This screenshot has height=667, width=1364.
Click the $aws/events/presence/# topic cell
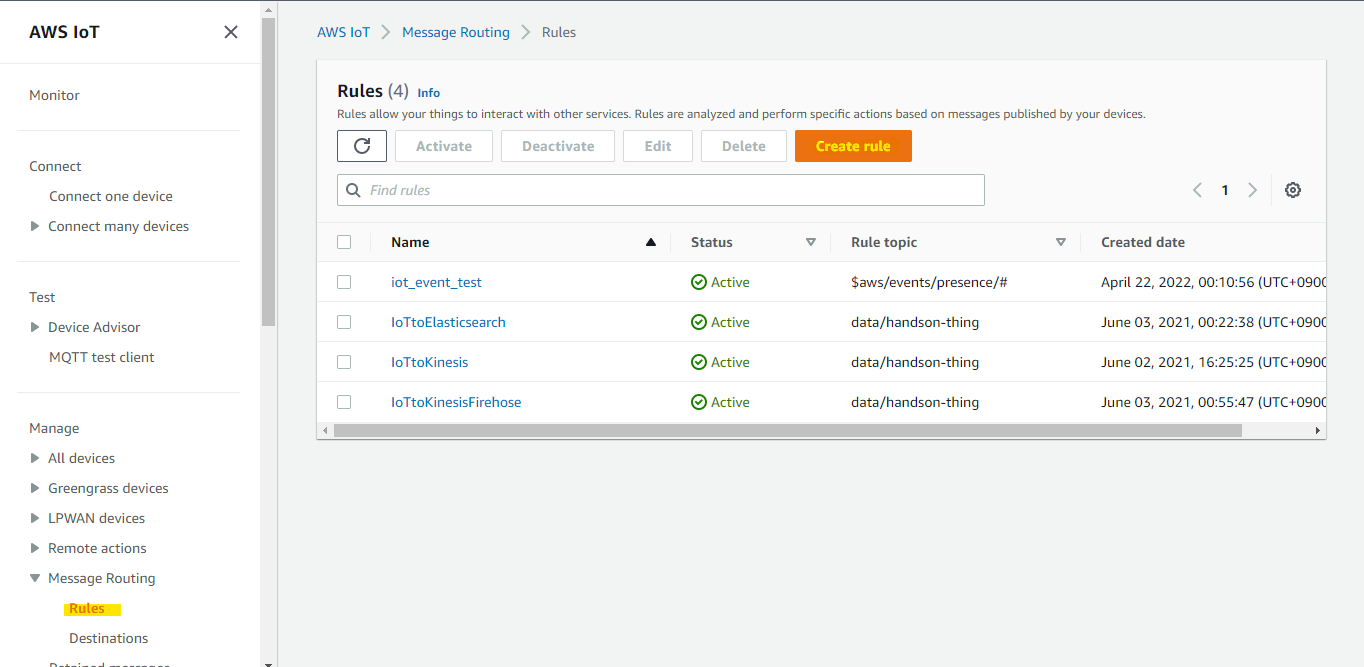pyautogui.click(x=929, y=282)
